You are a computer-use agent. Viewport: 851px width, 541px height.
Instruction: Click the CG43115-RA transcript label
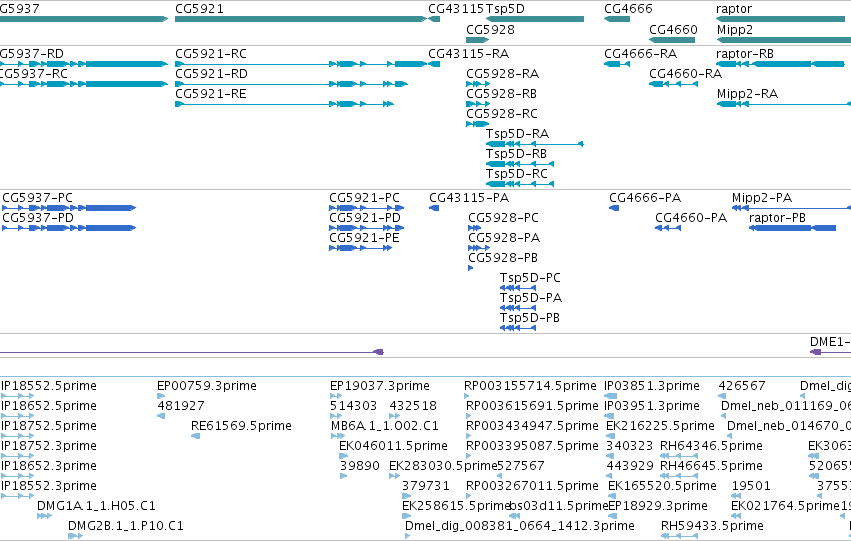[x=468, y=54]
